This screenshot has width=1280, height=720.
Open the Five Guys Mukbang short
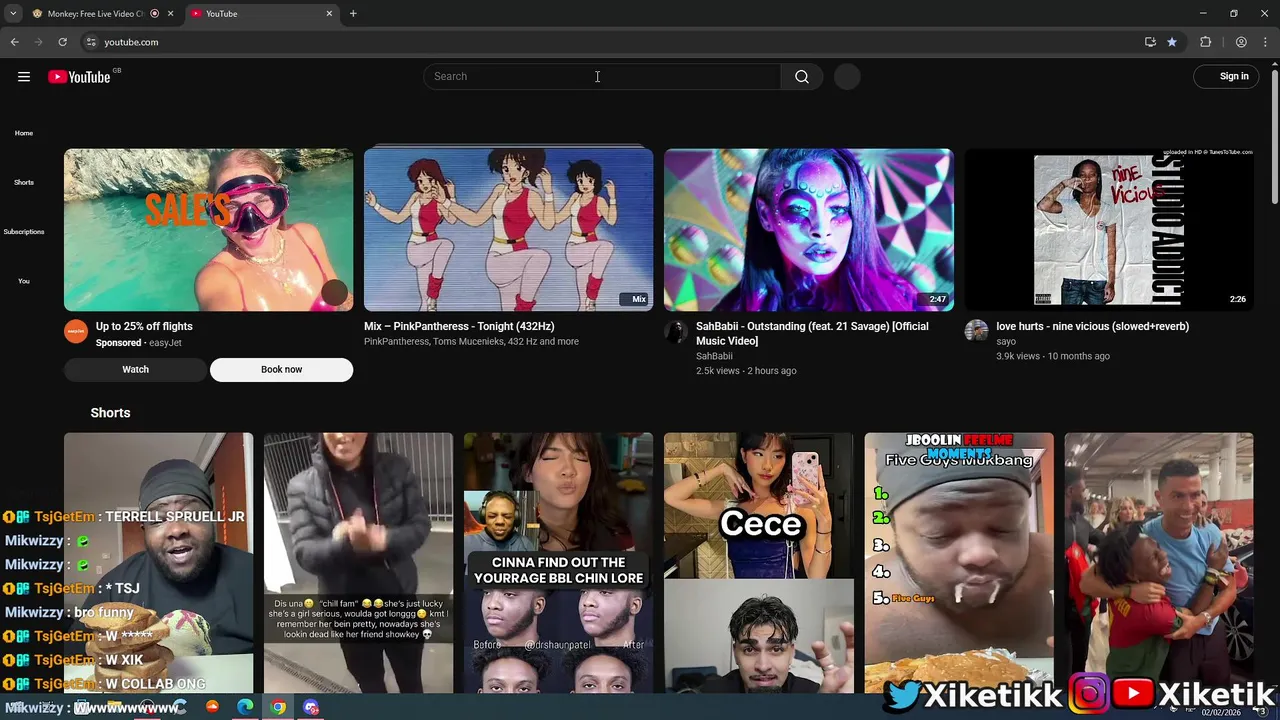click(x=959, y=563)
